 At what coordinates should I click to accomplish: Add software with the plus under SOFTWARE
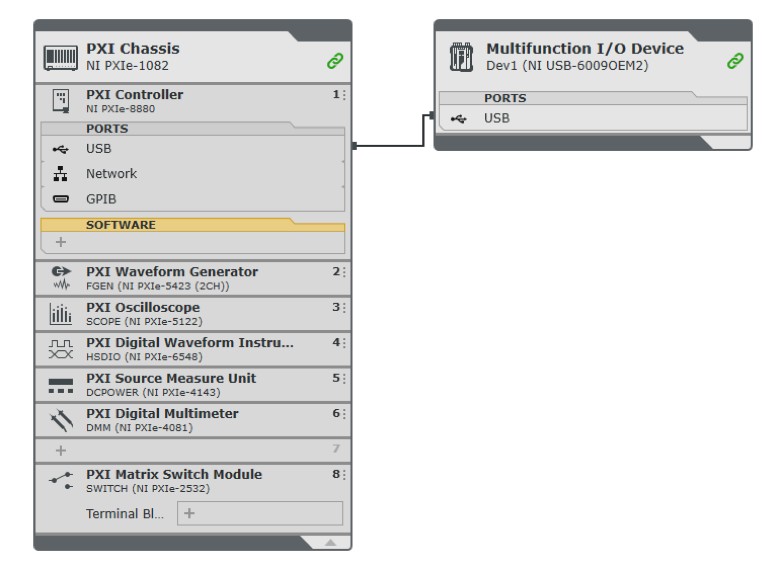click(x=61, y=242)
